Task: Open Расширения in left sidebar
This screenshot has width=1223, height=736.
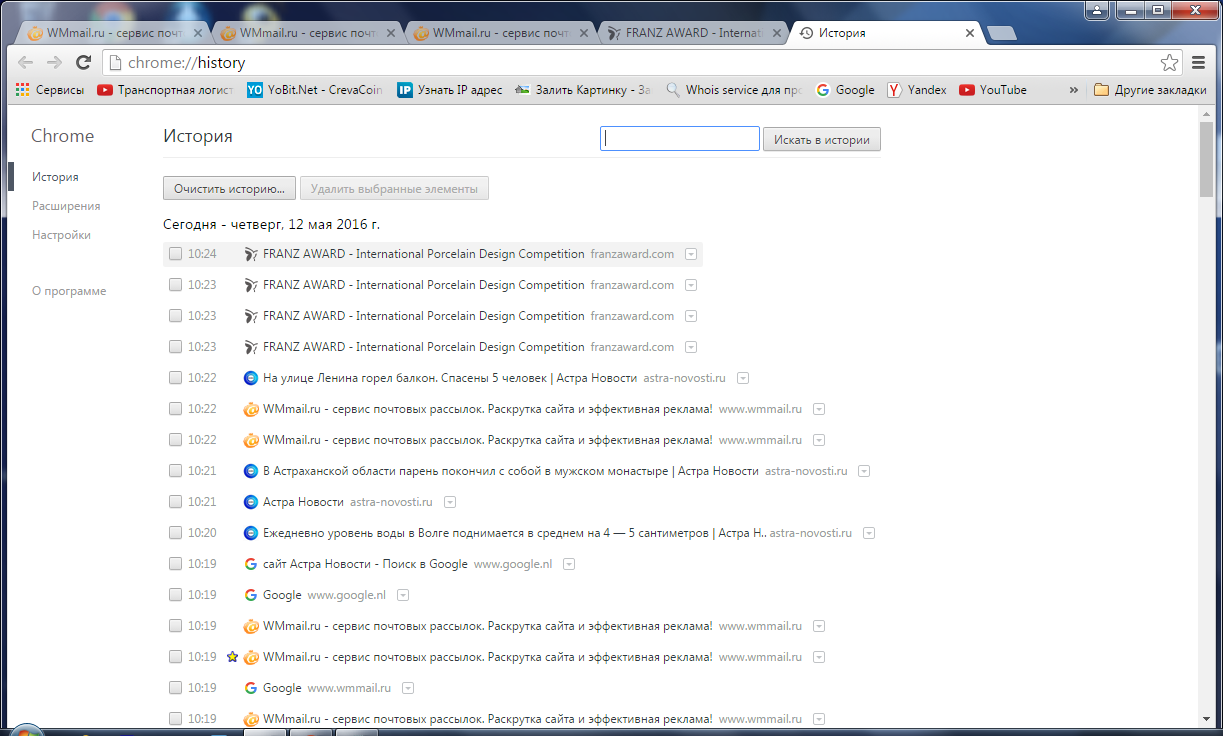Action: point(66,206)
